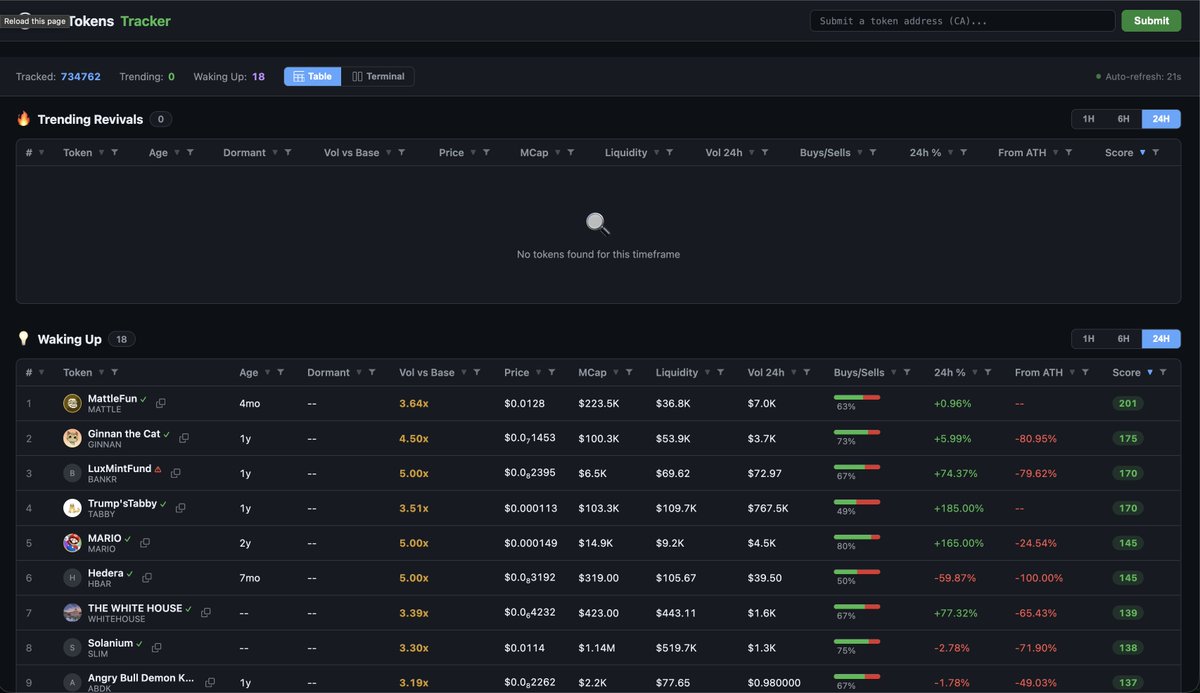Click Auto-refresh 21s indicator
Viewport: 1200px width, 693px height.
pos(1138,76)
